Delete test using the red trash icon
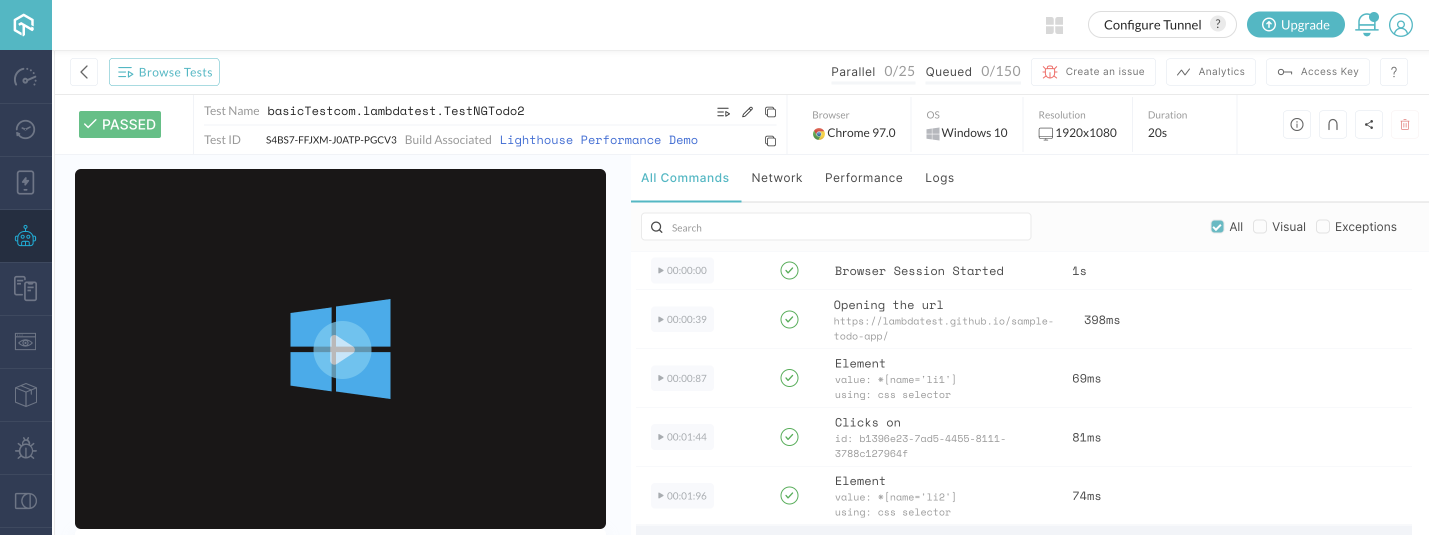Screen dimensions: 1429x535 click(1404, 125)
